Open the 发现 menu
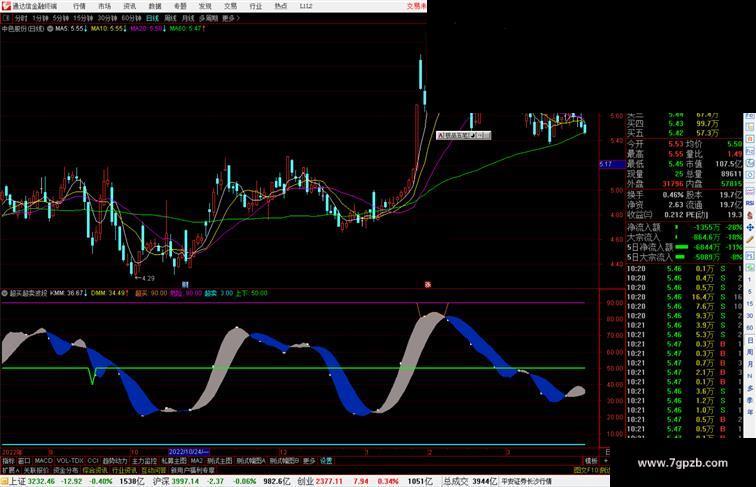 205,6
